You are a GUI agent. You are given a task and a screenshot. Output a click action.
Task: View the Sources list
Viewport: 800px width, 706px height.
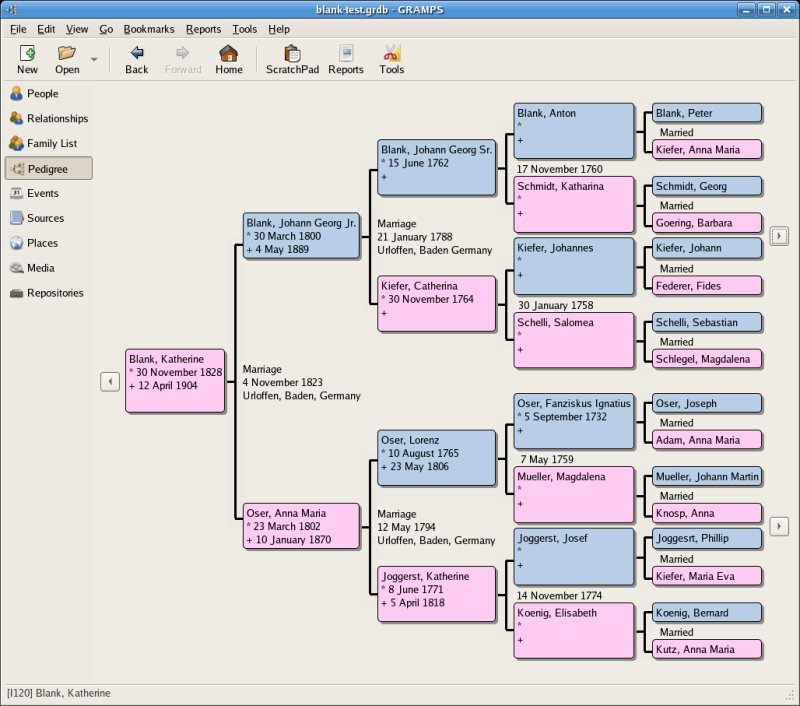pos(40,218)
